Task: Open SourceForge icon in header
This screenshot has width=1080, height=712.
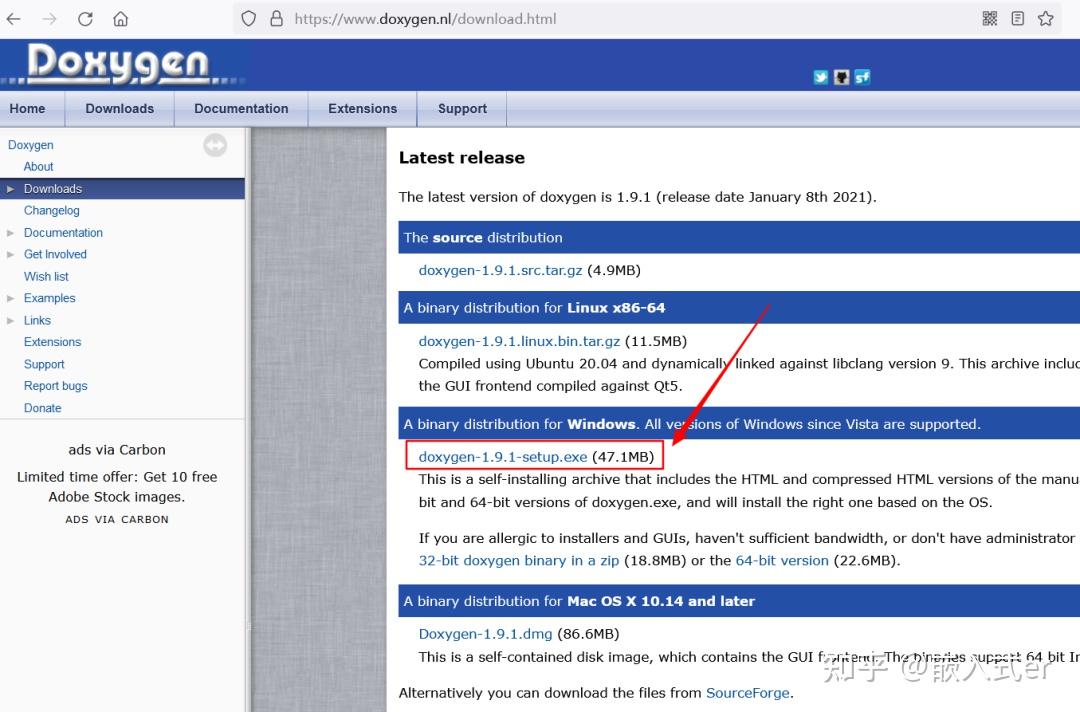Action: tap(862, 77)
